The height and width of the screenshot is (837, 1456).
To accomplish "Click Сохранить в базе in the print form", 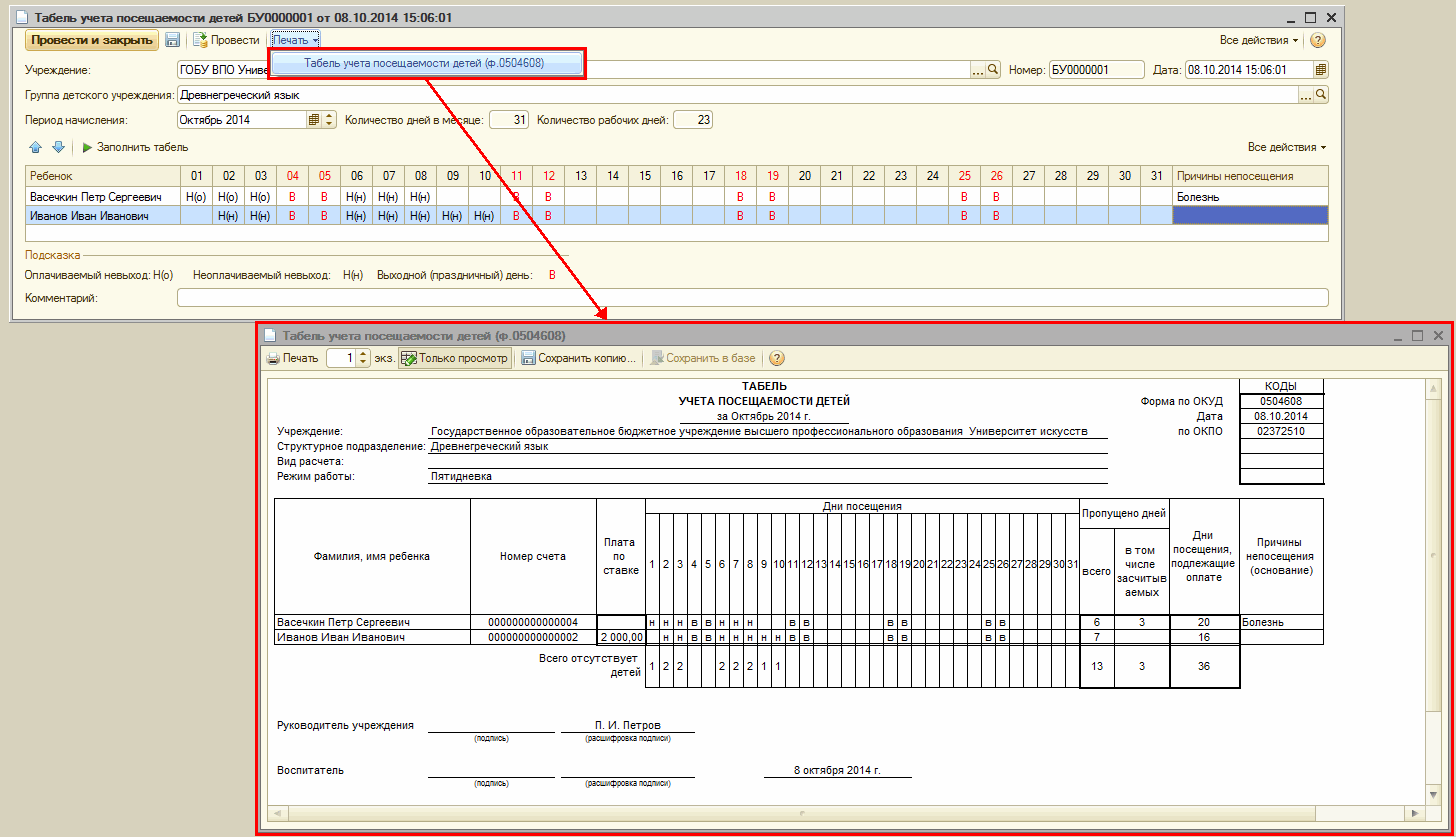I will pyautogui.click(x=703, y=358).
